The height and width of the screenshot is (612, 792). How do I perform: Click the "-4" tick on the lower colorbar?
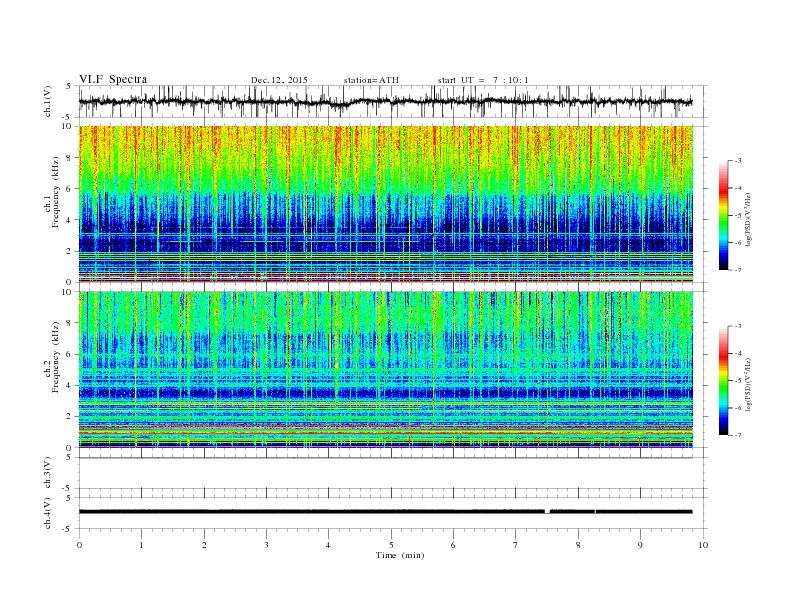click(x=738, y=353)
